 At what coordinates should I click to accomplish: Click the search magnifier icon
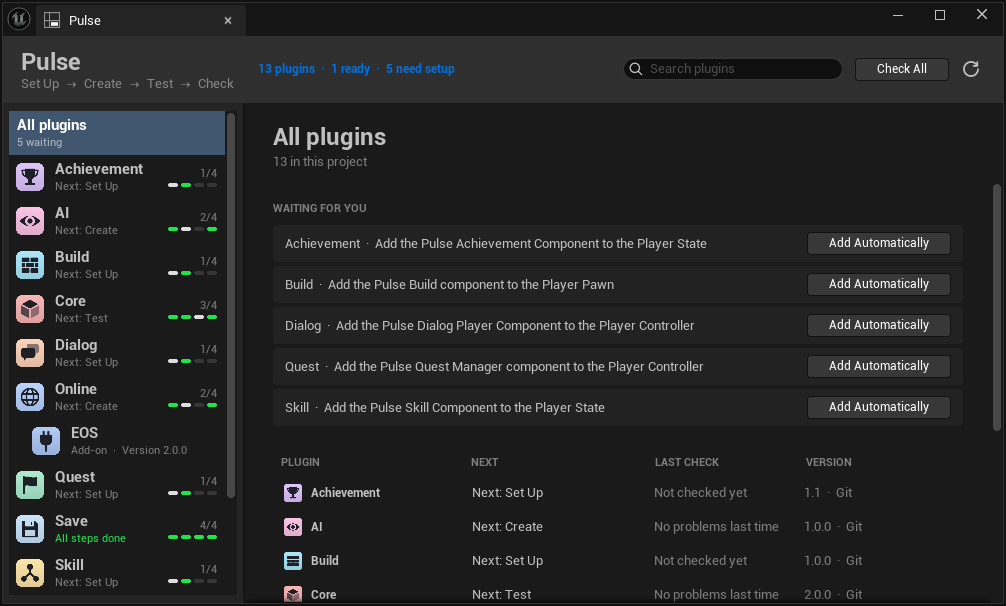pos(636,69)
